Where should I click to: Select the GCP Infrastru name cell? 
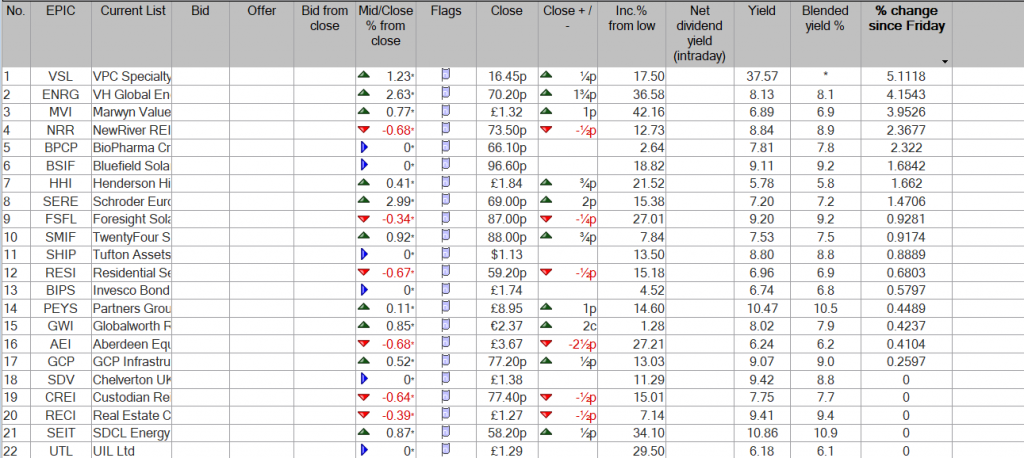(131, 362)
